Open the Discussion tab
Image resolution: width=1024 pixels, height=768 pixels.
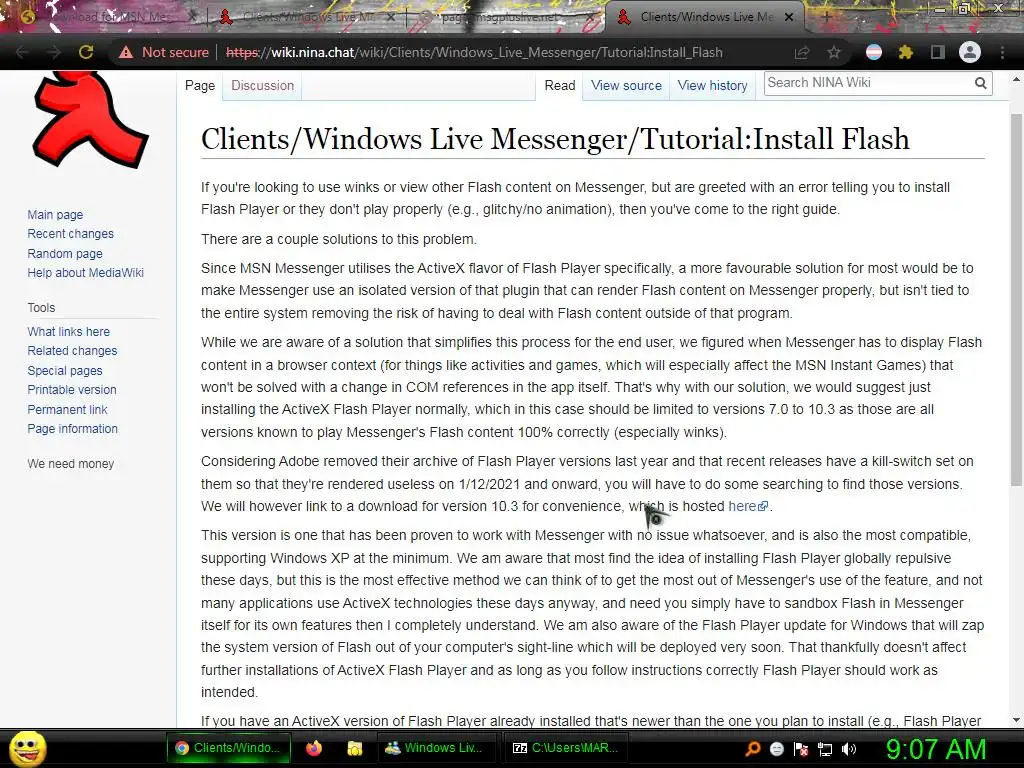(263, 86)
